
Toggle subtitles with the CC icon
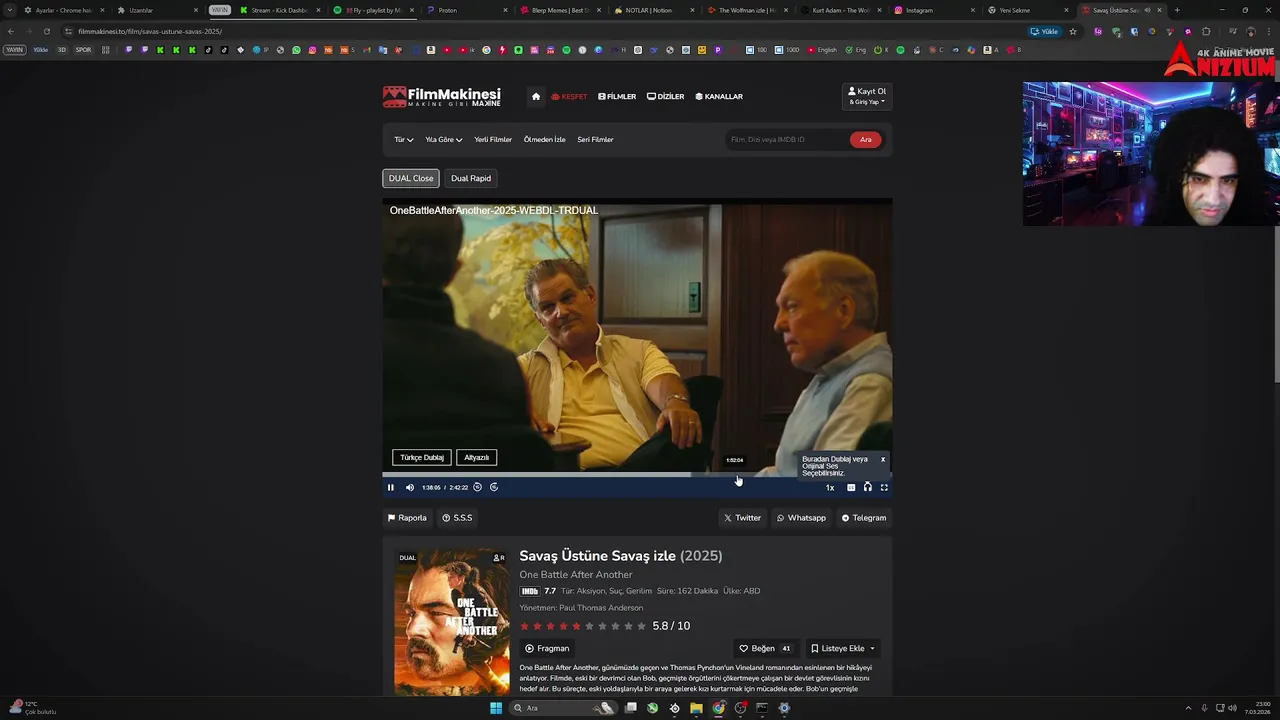point(851,488)
